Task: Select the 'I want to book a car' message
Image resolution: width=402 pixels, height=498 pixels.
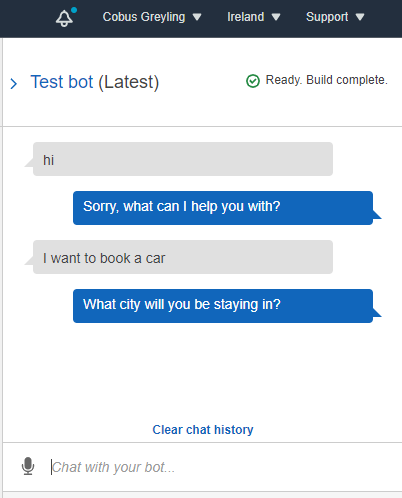Action: tap(183, 257)
